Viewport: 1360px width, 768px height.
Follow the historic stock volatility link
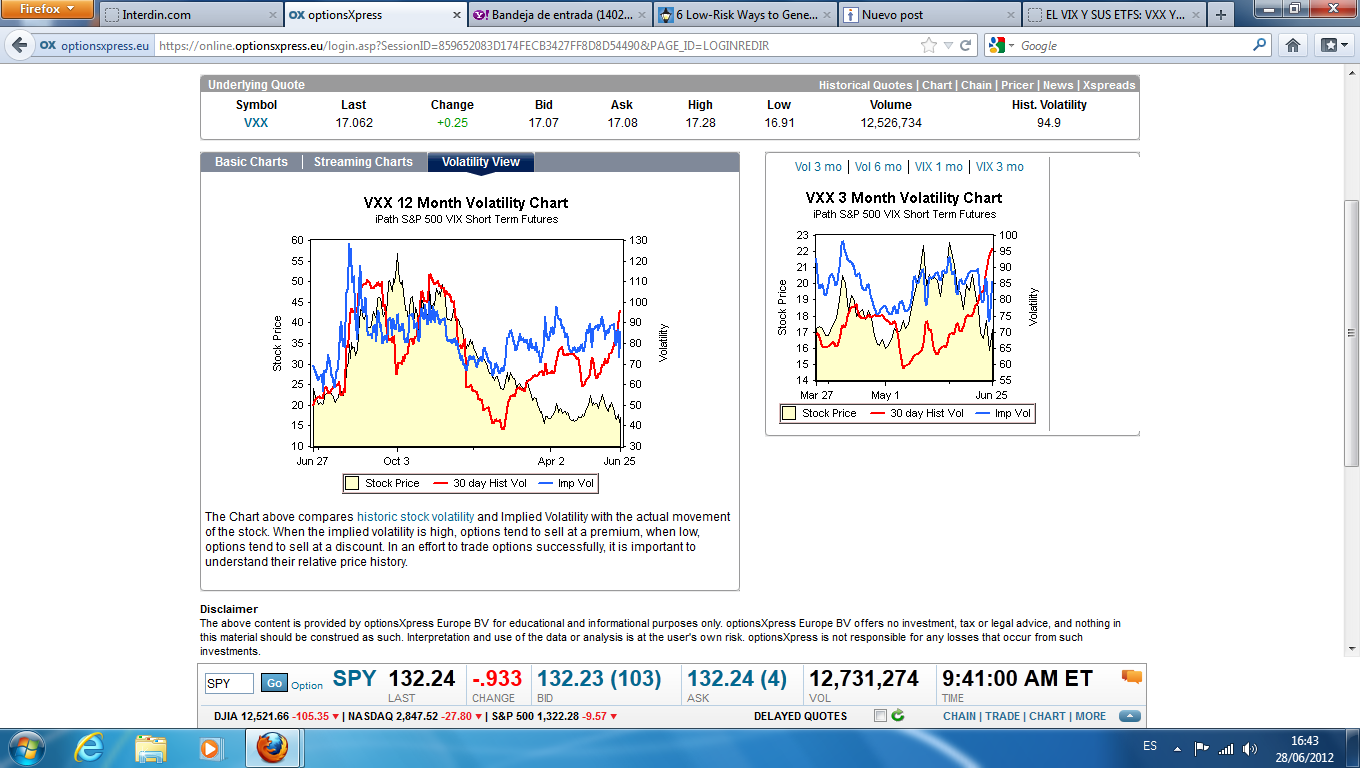click(x=415, y=517)
